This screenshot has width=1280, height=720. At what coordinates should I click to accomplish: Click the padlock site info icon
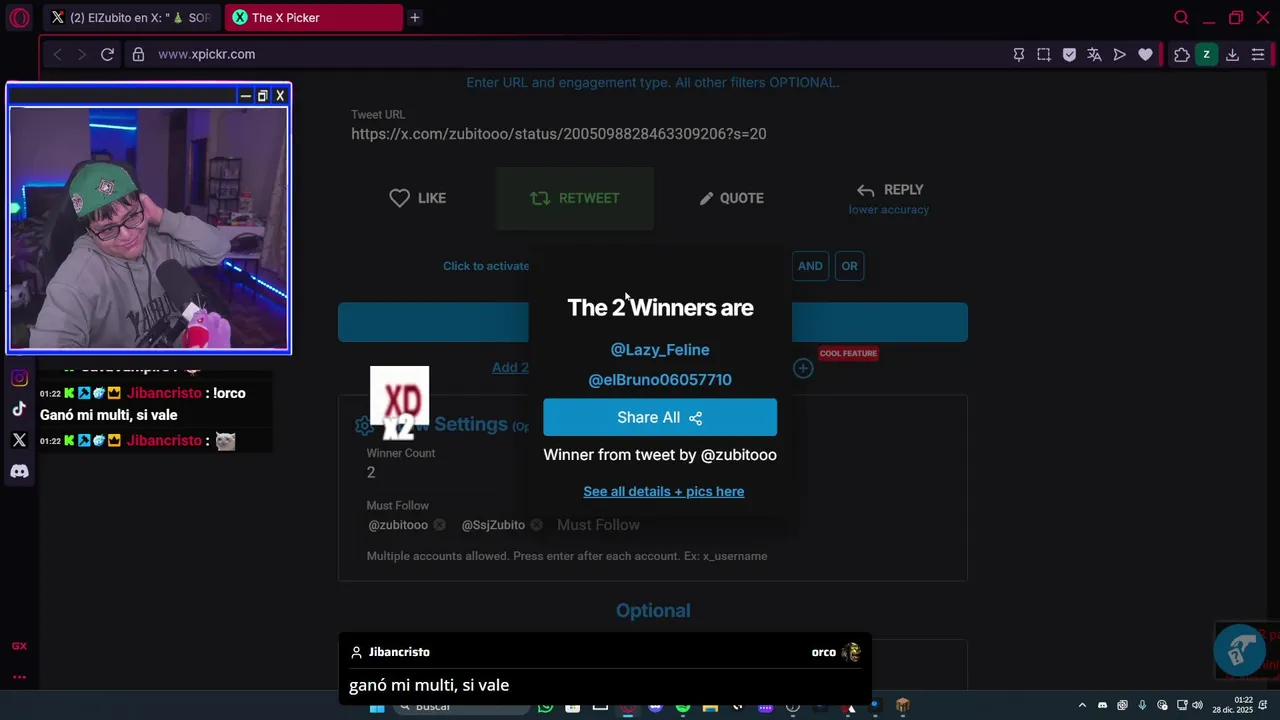138,54
